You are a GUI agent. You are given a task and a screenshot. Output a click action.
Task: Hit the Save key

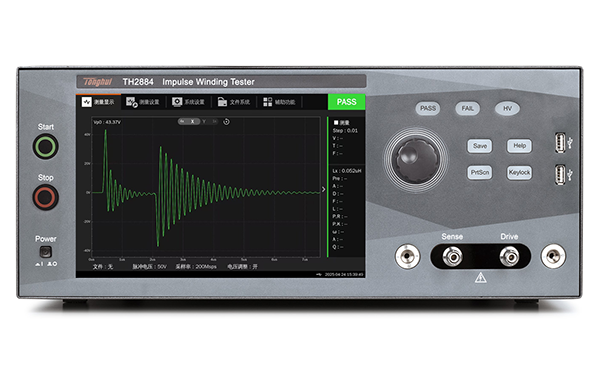479,146
